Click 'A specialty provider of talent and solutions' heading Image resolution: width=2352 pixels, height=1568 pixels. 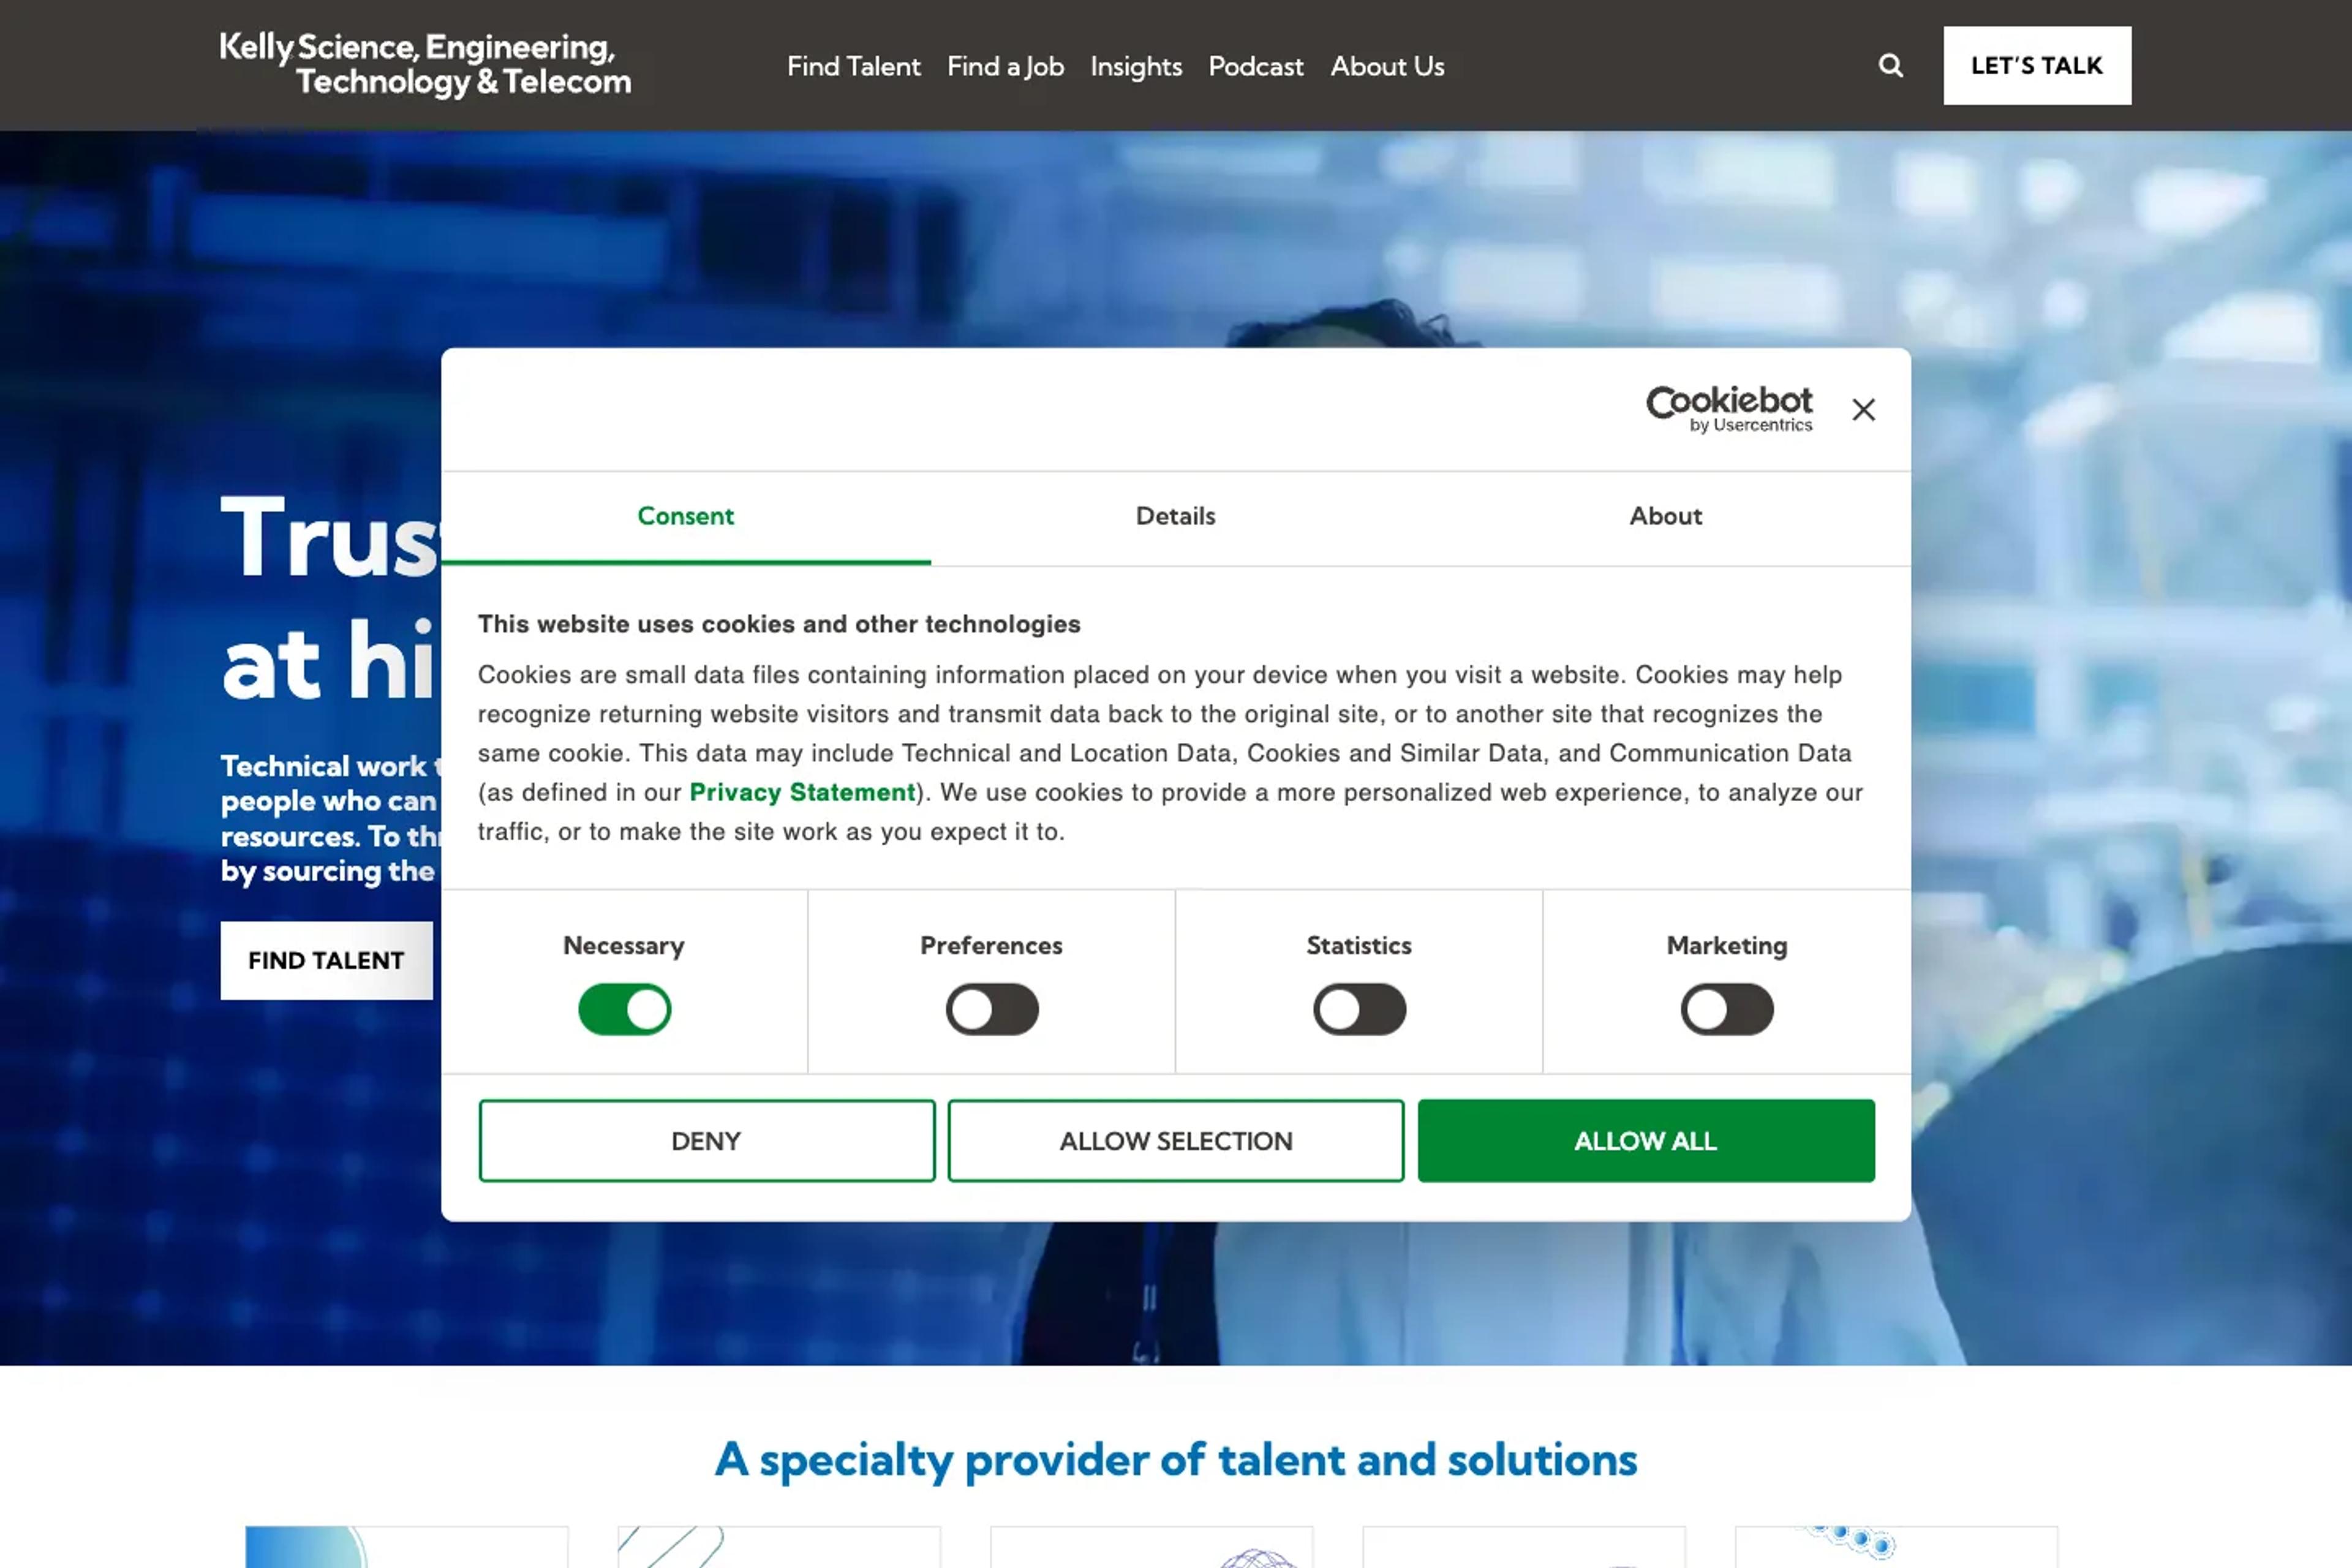(x=1176, y=1460)
